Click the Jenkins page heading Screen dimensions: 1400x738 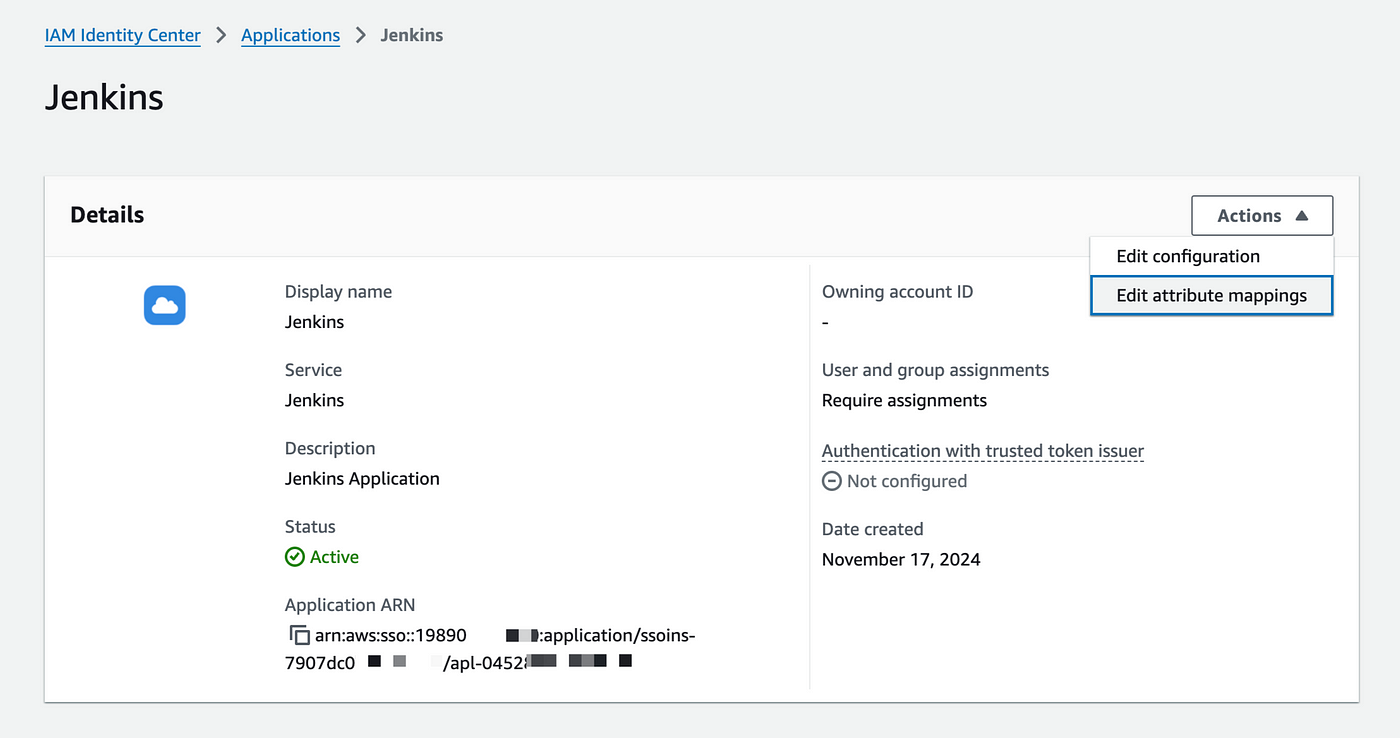[x=104, y=97]
